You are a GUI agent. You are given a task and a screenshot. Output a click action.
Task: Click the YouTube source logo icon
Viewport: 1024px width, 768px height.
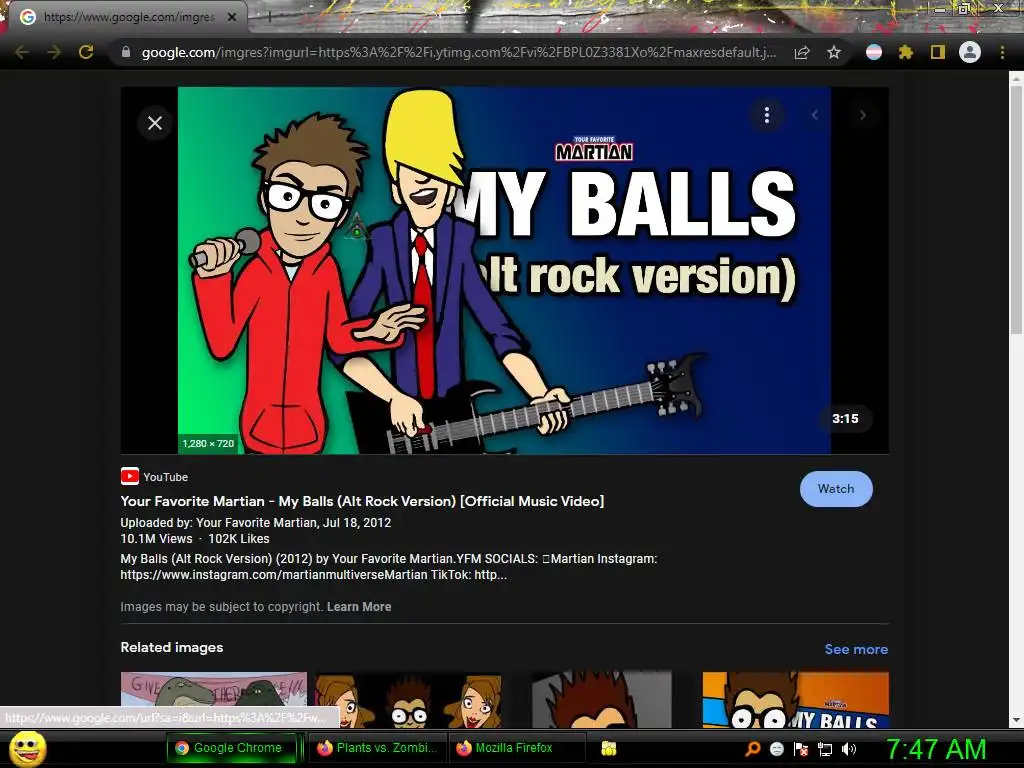click(x=129, y=477)
